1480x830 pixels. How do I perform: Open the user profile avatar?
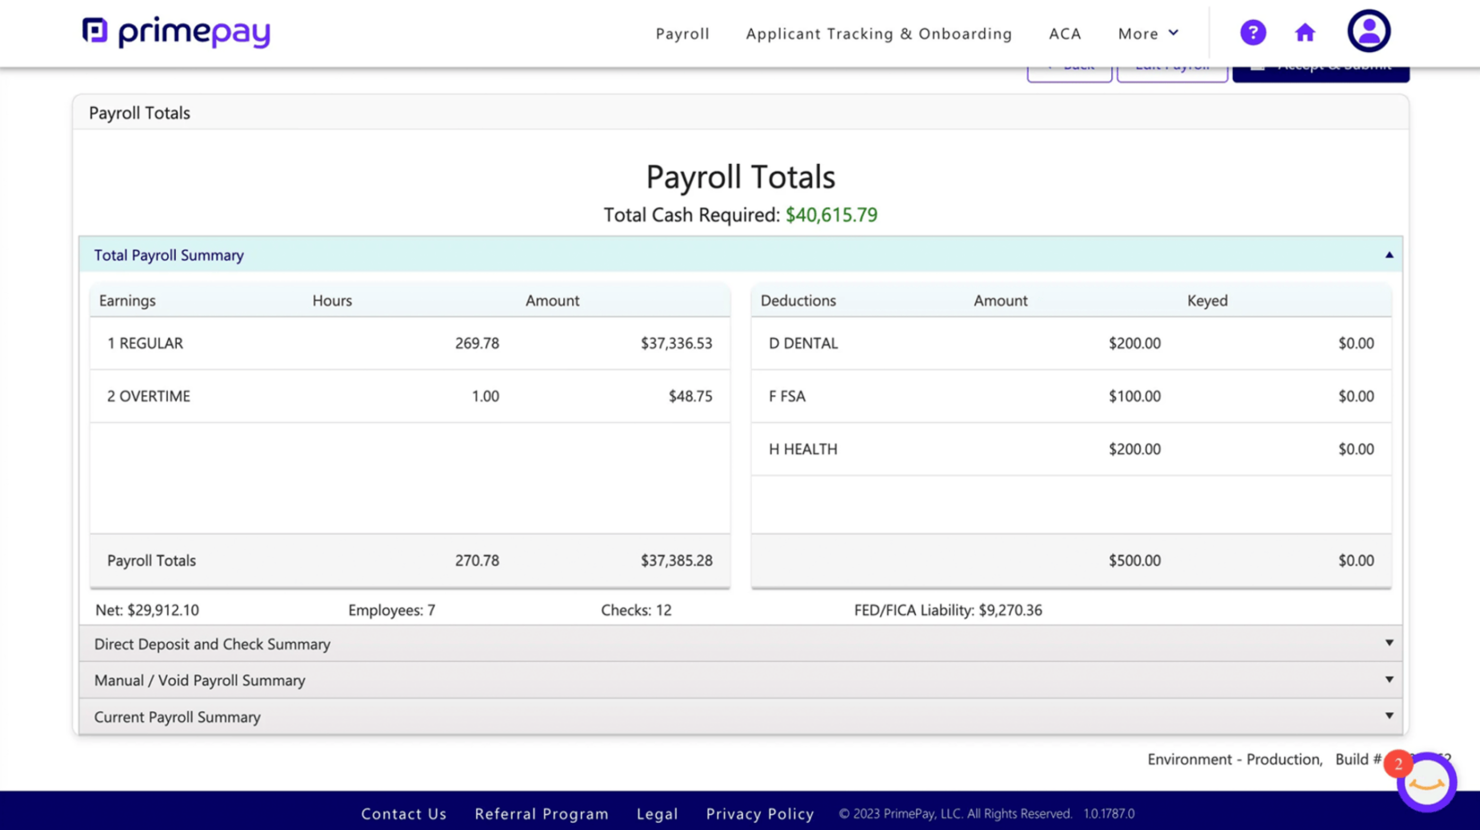tap(1369, 31)
